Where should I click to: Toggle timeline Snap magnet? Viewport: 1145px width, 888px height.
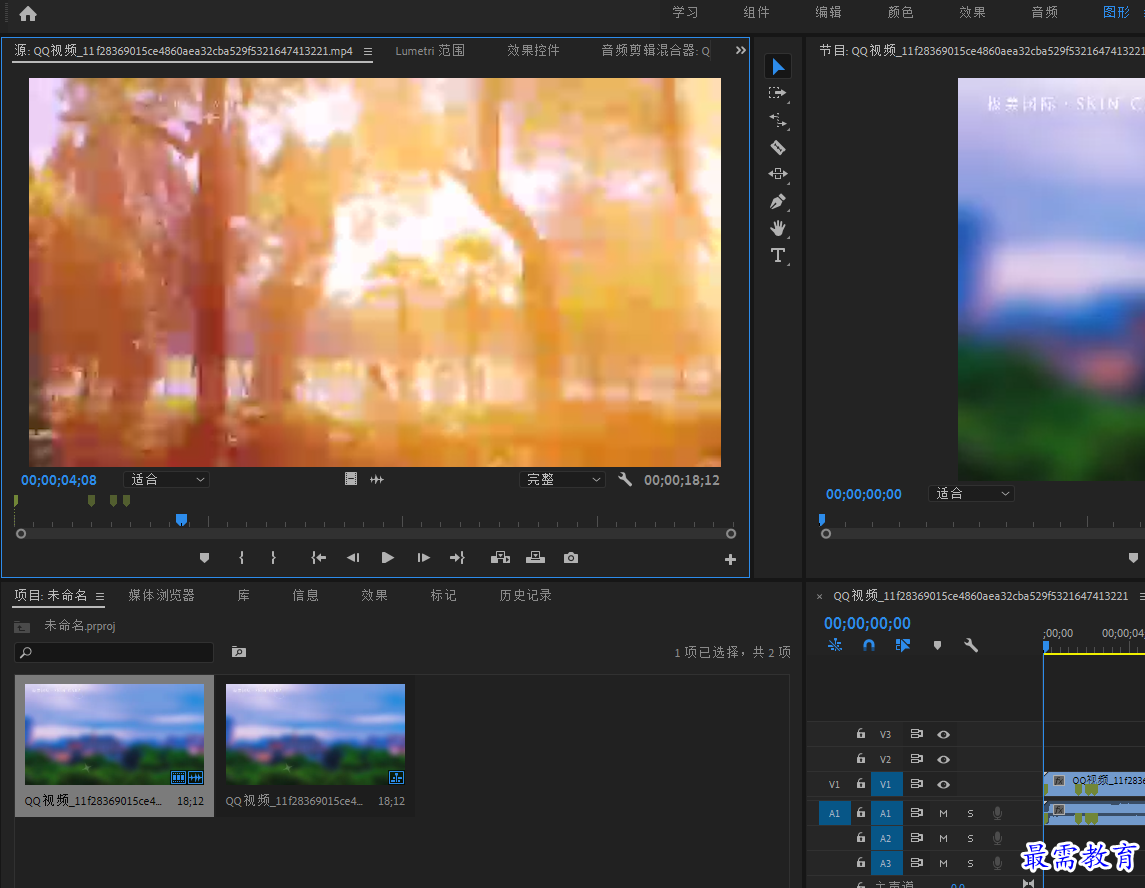pos(869,646)
